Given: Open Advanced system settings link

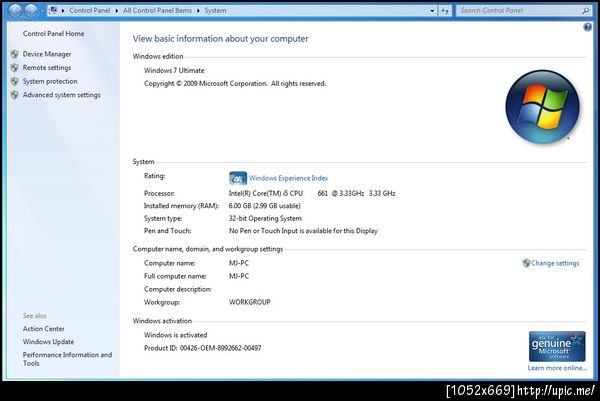Looking at the screenshot, I should click(62, 95).
